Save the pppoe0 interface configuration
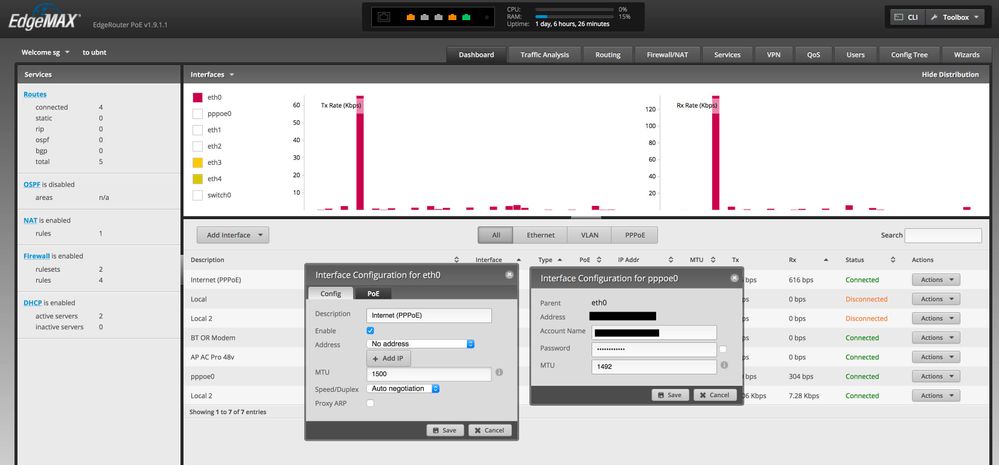 [670, 395]
